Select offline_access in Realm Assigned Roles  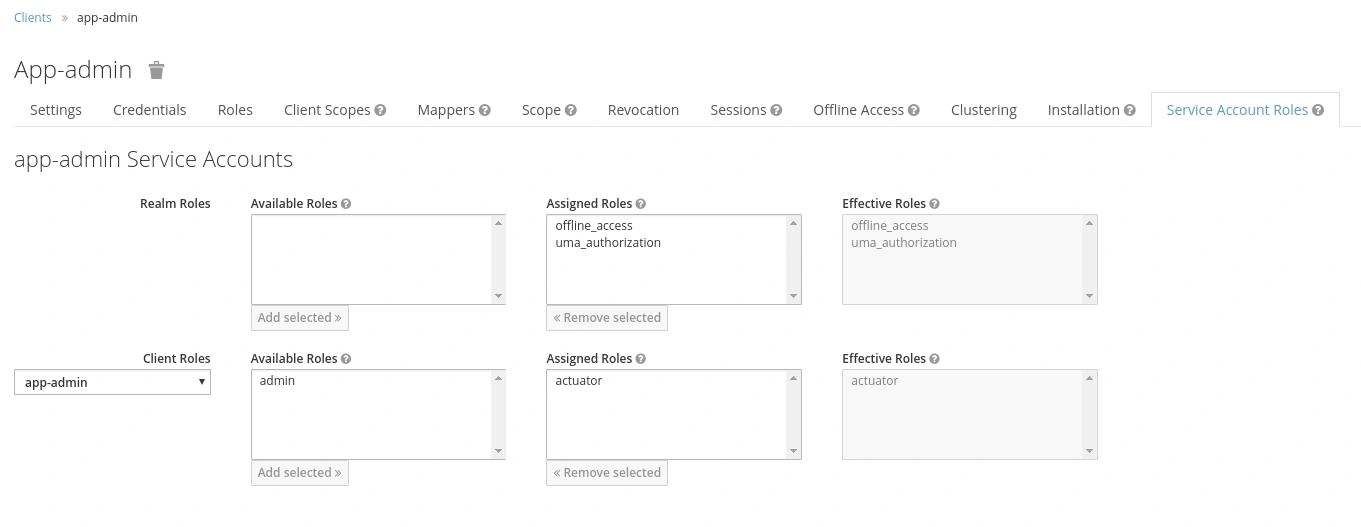(594, 226)
